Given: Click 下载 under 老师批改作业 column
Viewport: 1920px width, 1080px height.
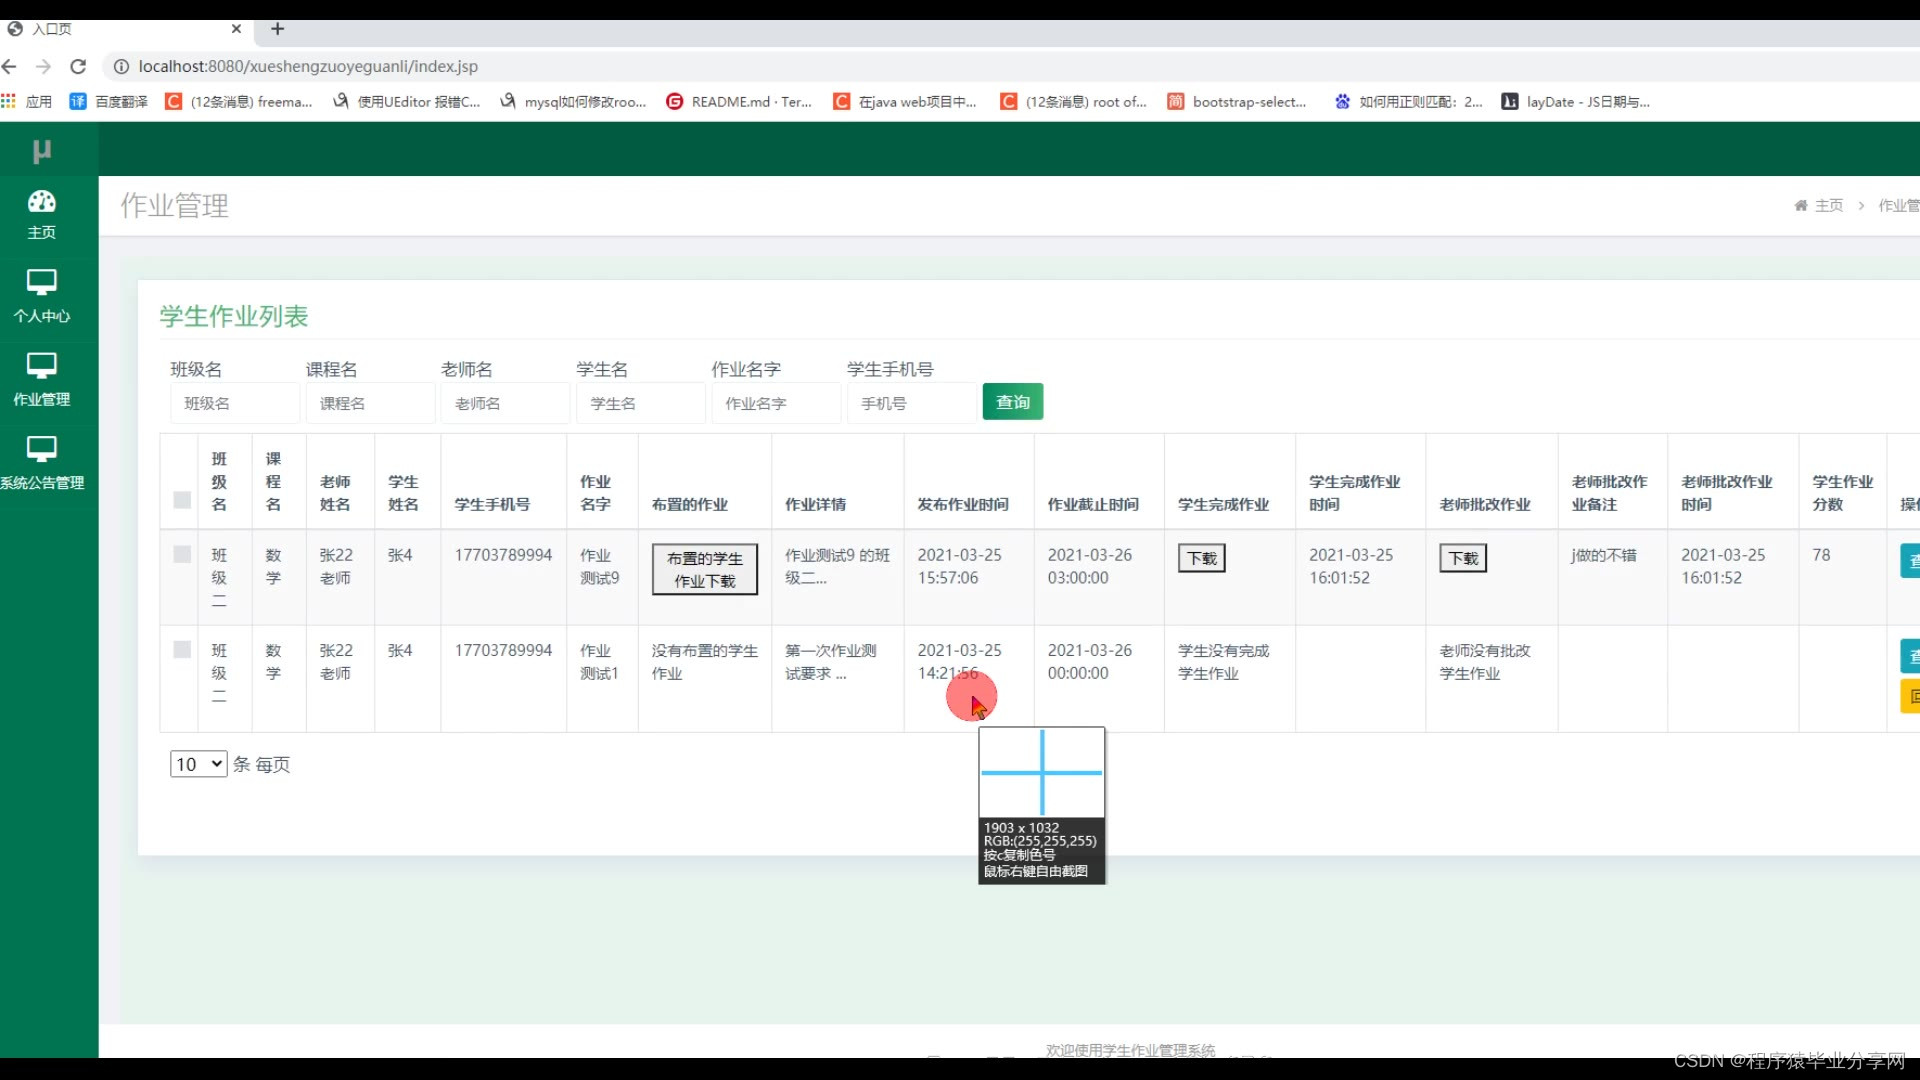Looking at the screenshot, I should pos(1463,558).
